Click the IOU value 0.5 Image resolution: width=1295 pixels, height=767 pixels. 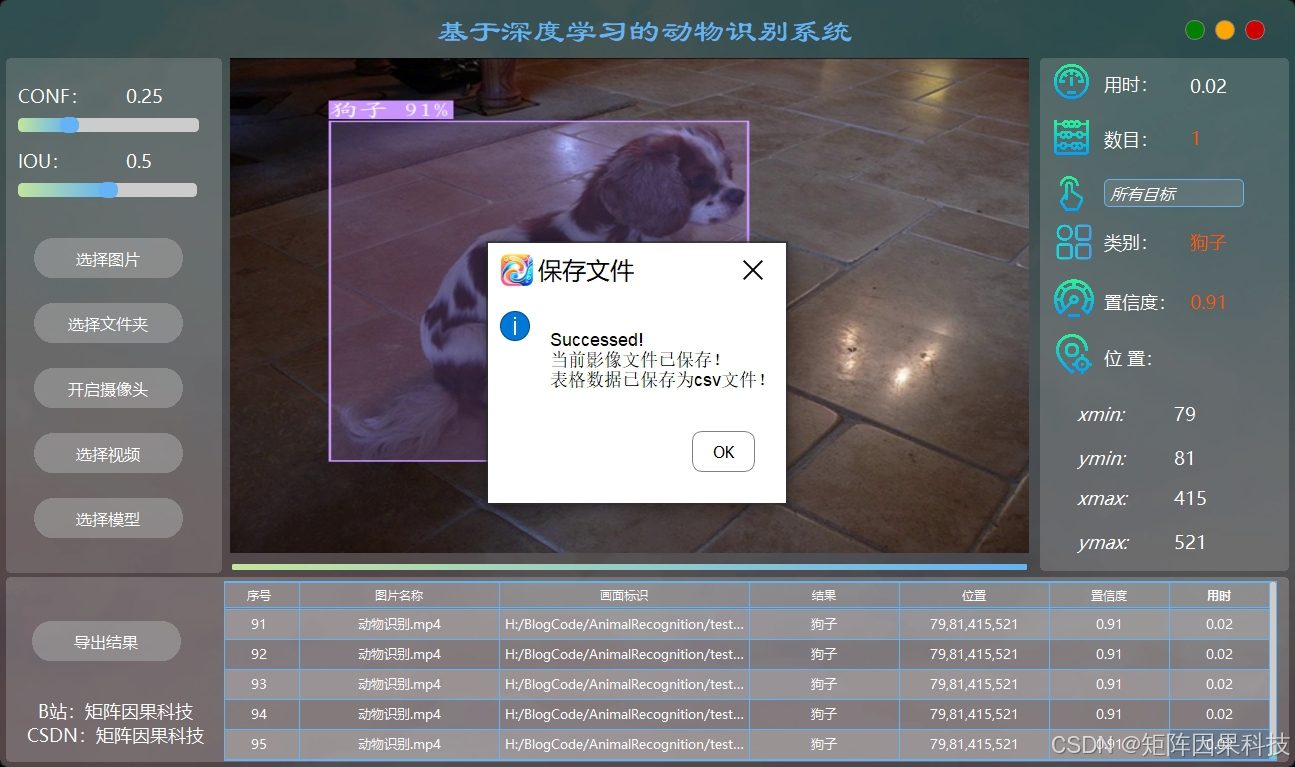[x=139, y=161]
